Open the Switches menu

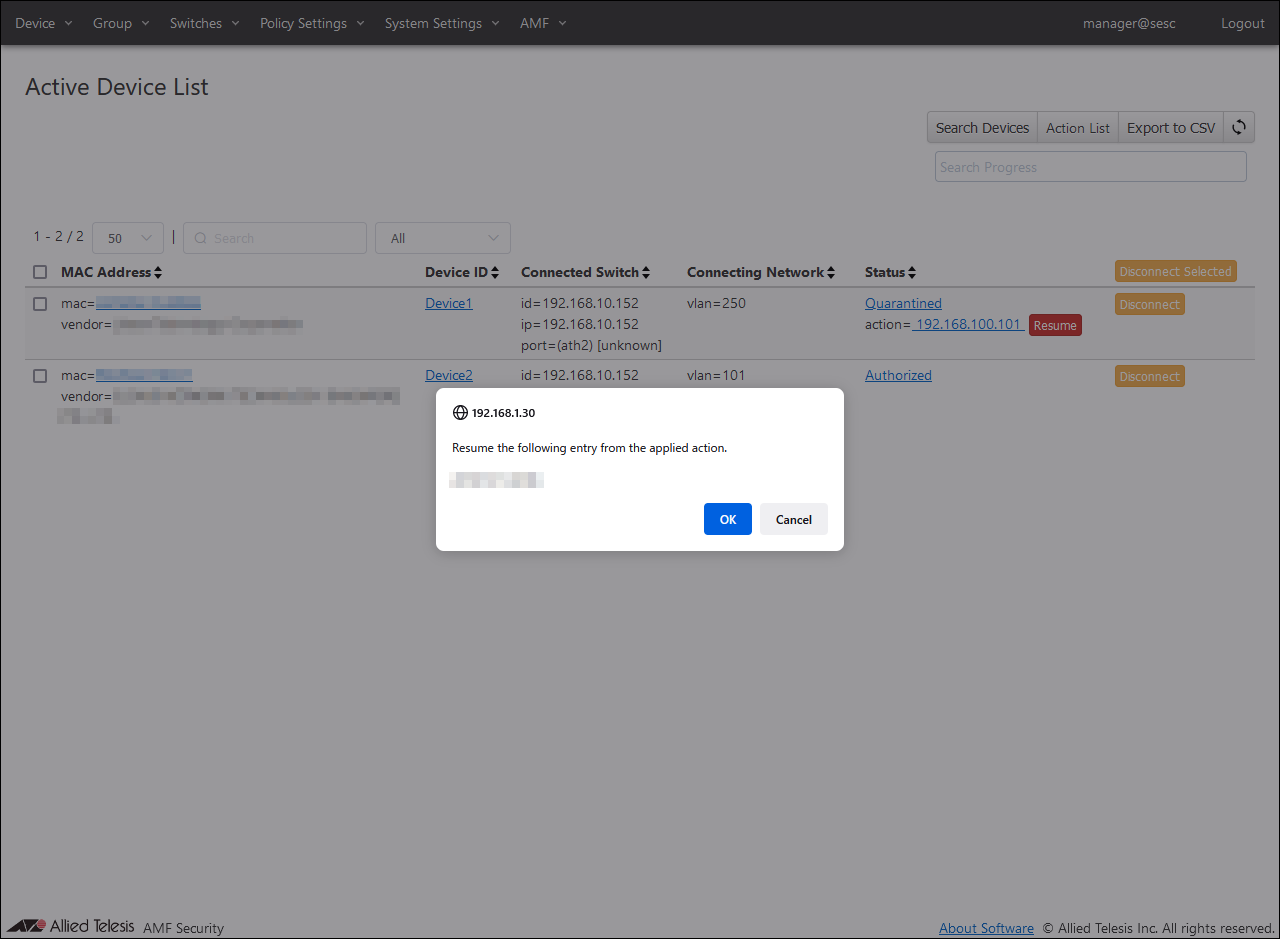pos(204,23)
